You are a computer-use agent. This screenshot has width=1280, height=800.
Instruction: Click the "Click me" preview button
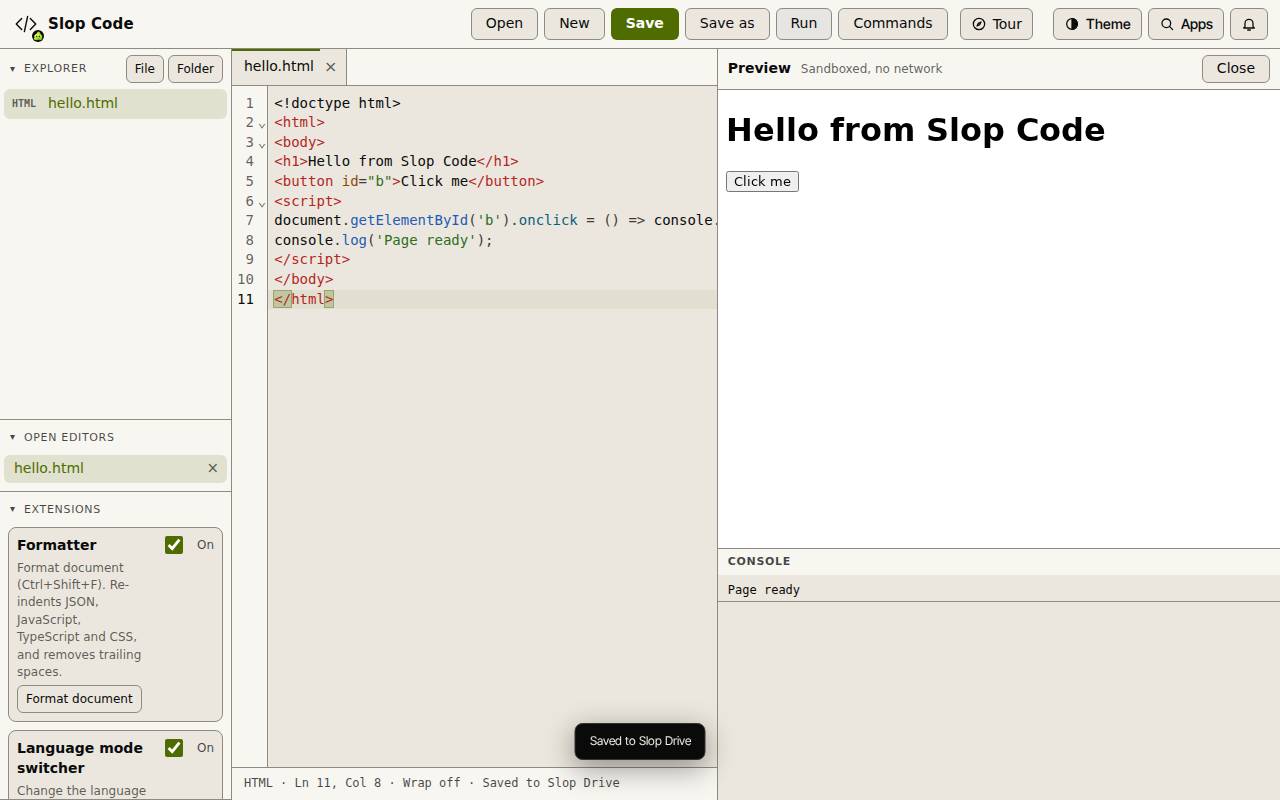point(762,181)
